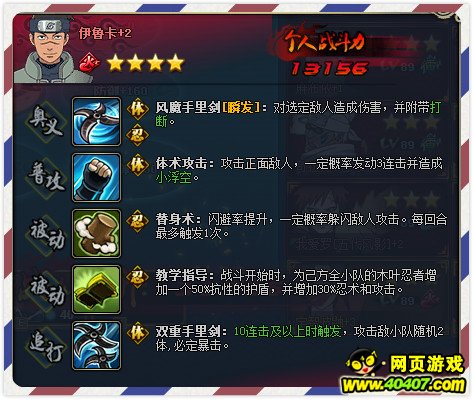473x400 pixels.
Task: Click the green 打断 keyword link
Action: (436, 108)
